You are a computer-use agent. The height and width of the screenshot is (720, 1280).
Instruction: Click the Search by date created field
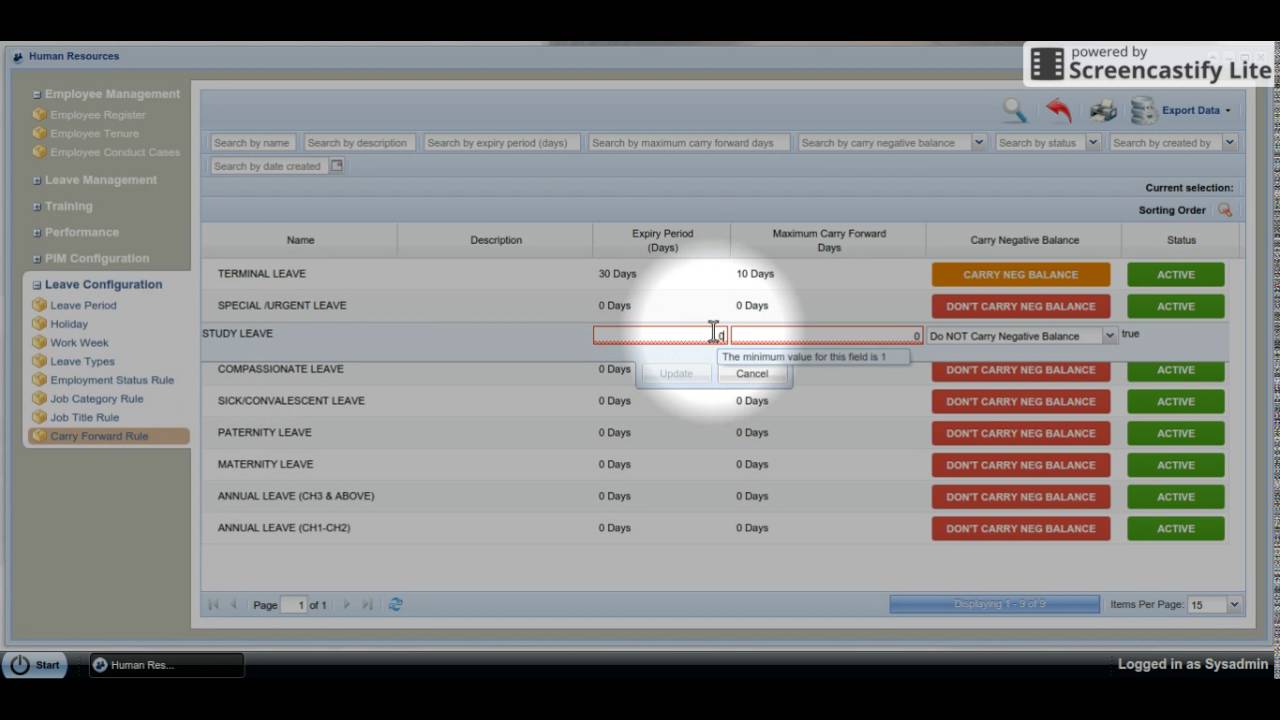coord(269,166)
